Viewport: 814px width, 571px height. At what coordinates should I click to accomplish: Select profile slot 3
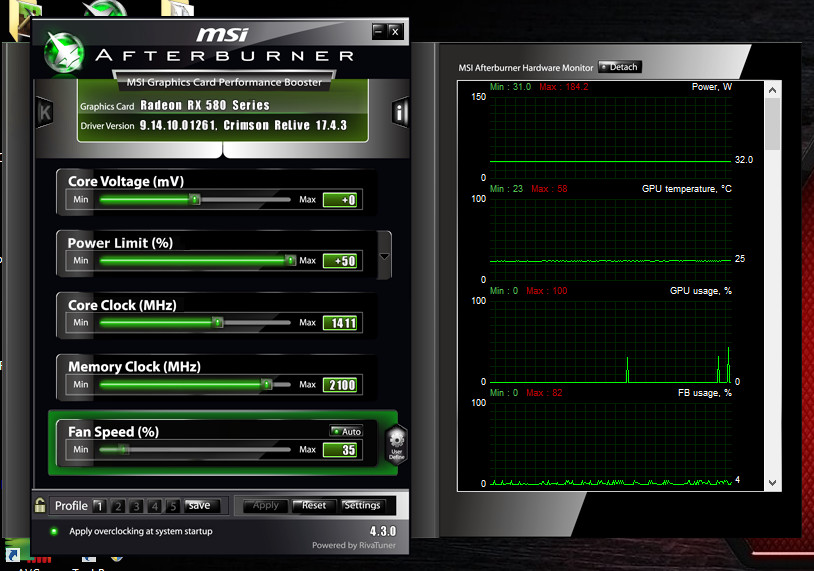[x=136, y=506]
